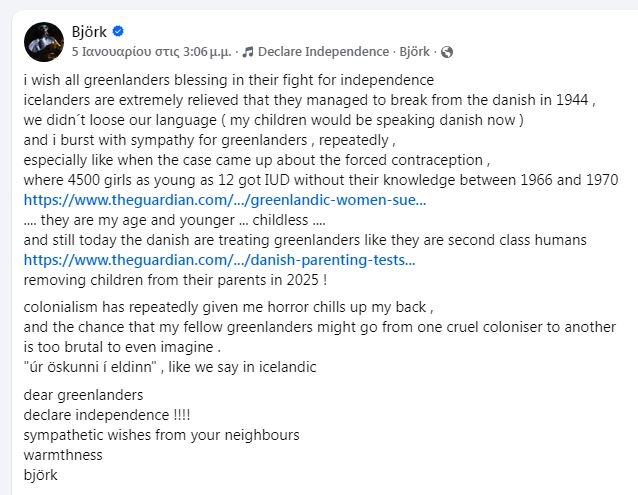The width and height of the screenshot is (638, 495).
Task: Click the "warmthness" closing line
Action: (63, 455)
